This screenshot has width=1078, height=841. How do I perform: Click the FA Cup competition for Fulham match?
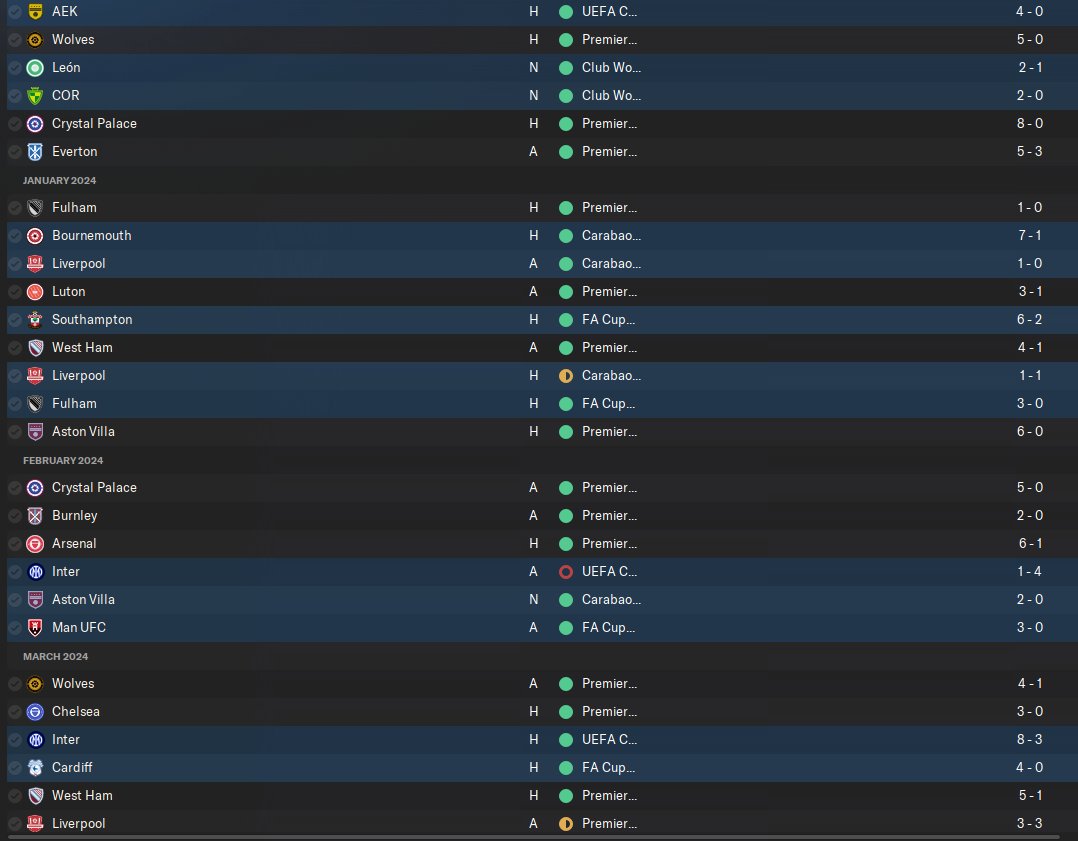click(608, 404)
